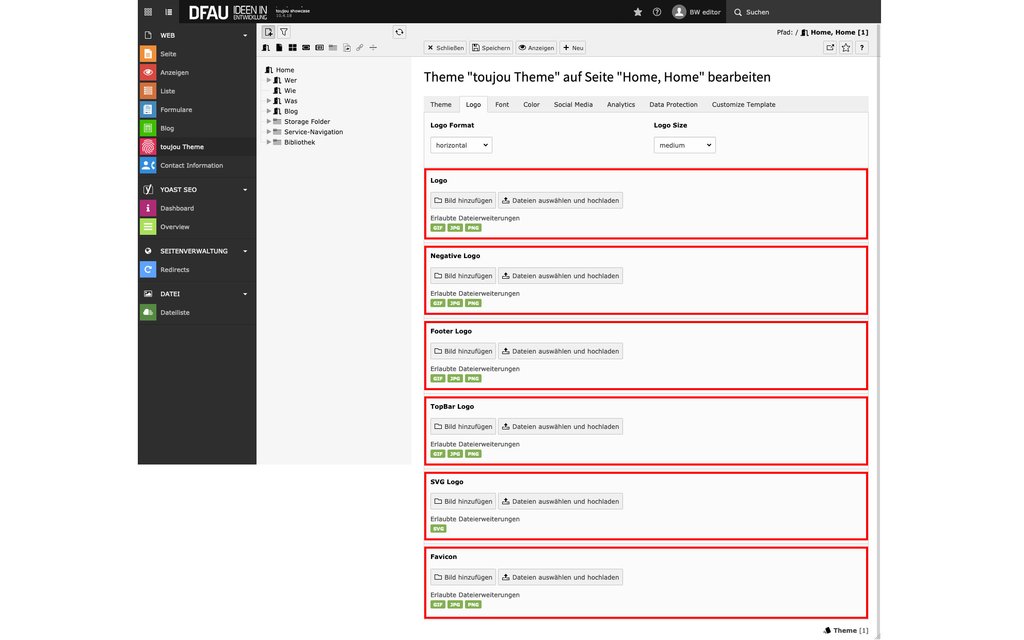1024x640 pixels.
Task: Switch to the Color tab
Action: (x=531, y=104)
